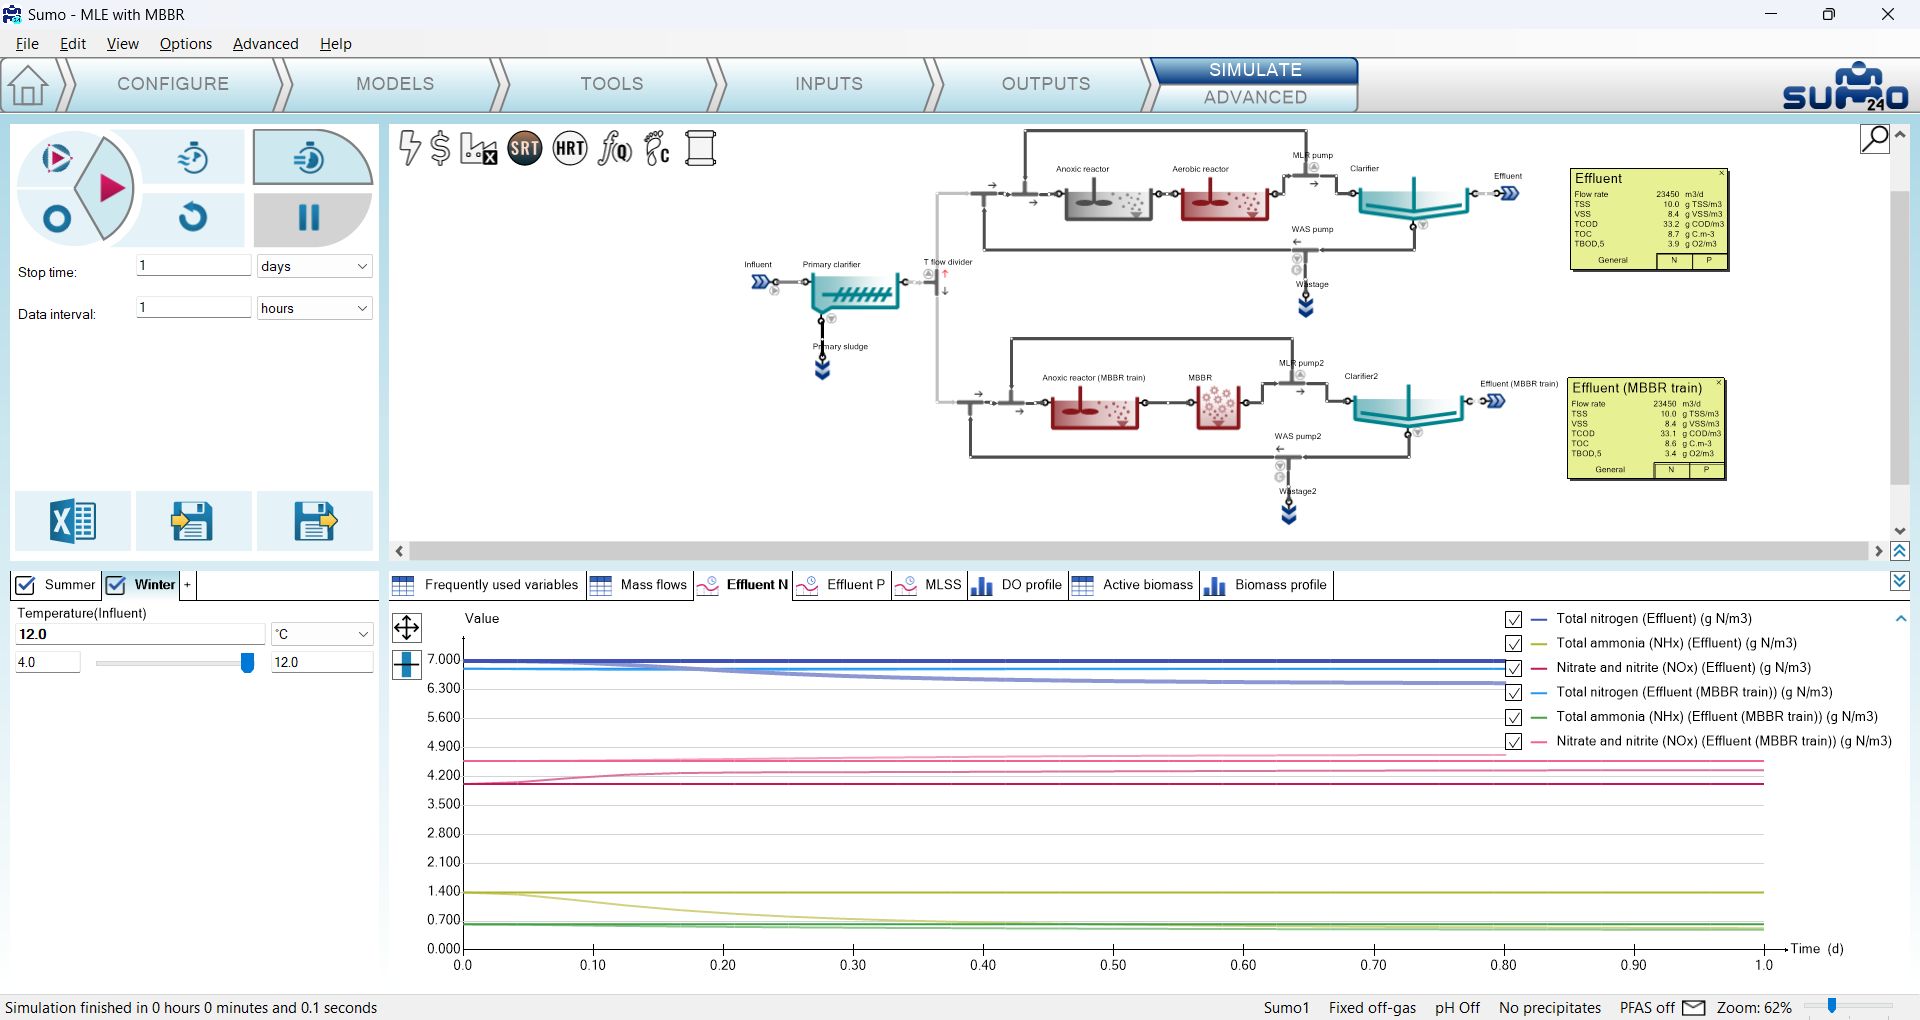This screenshot has width=1920, height=1020.
Task: Click the envelope icon in status bar
Action: [1693, 1007]
